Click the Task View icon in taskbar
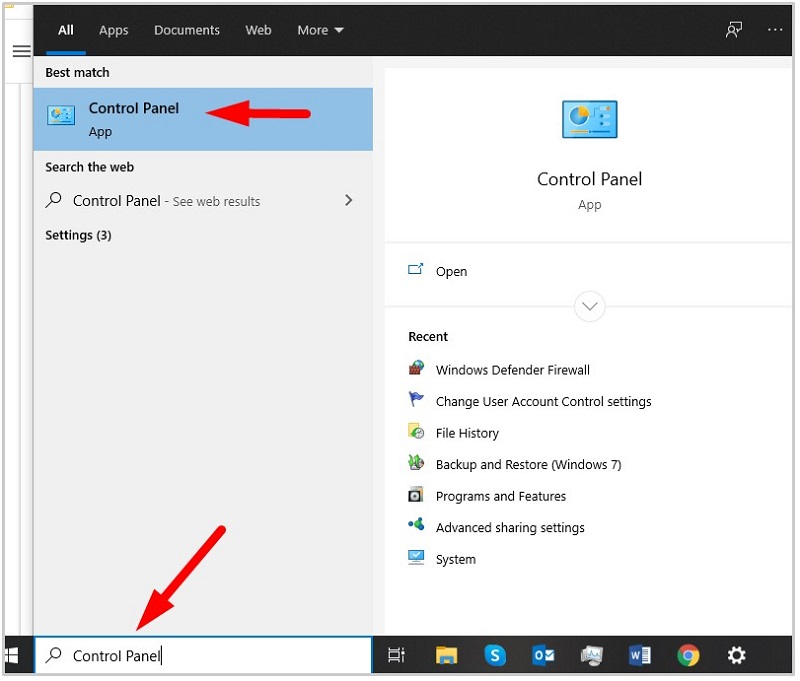 tap(396, 655)
